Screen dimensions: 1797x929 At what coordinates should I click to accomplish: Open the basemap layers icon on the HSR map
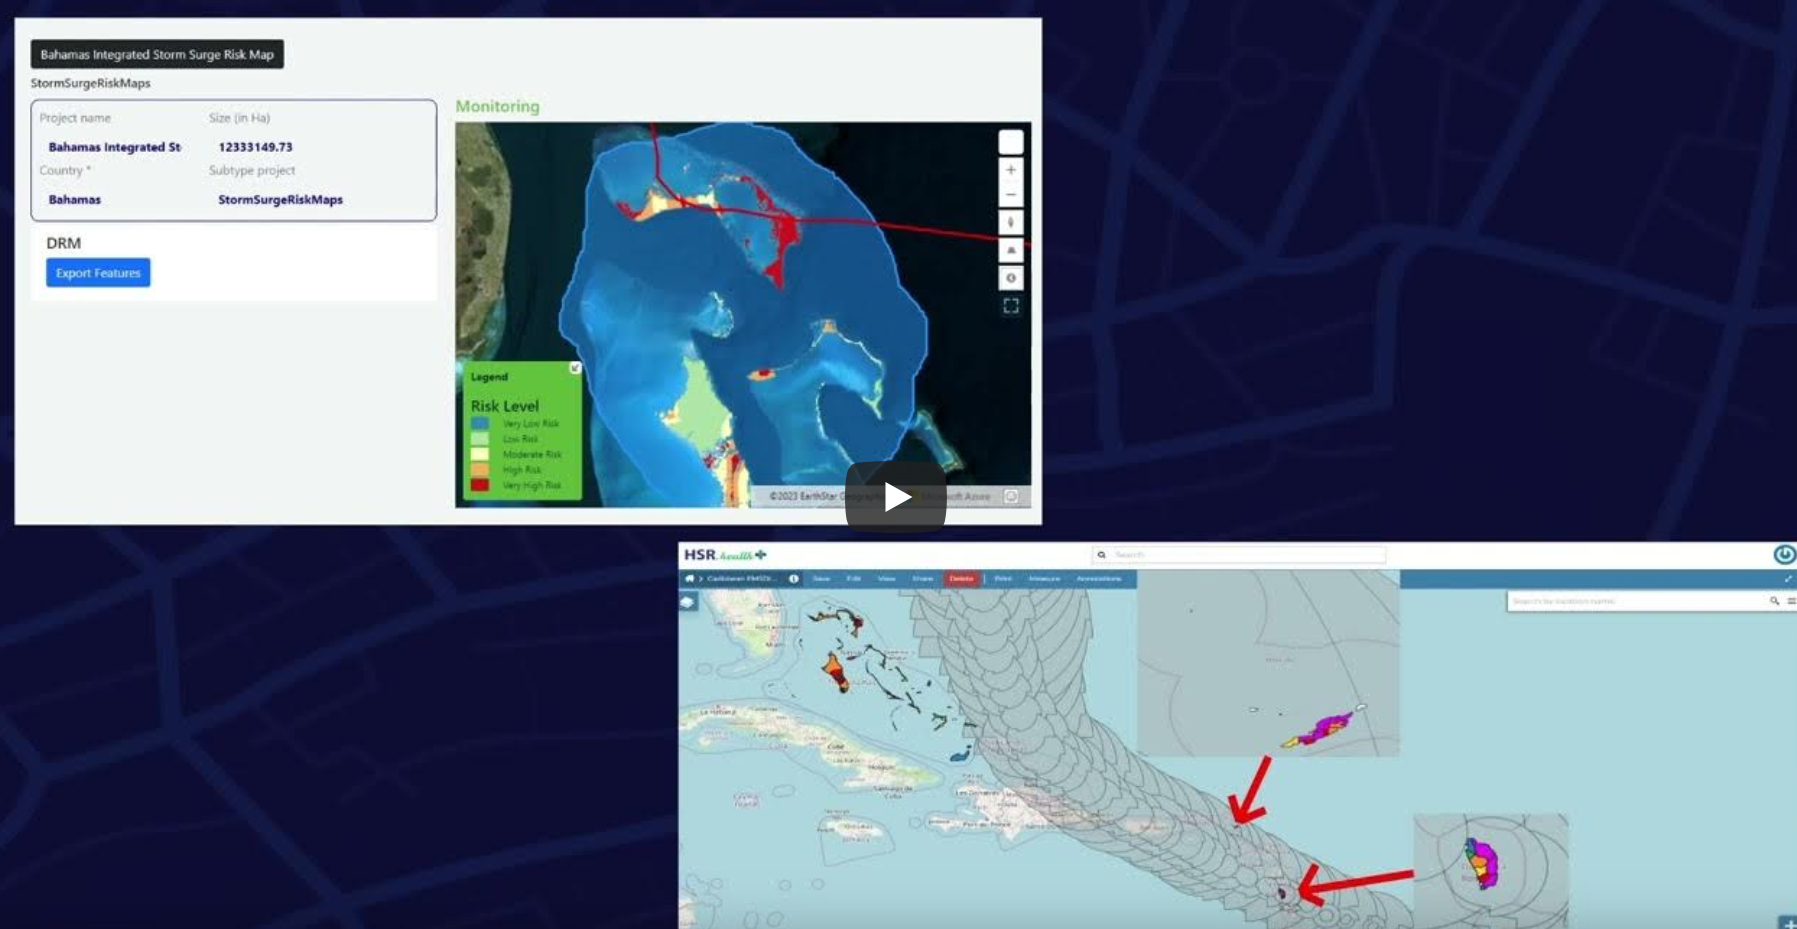[x=689, y=602]
